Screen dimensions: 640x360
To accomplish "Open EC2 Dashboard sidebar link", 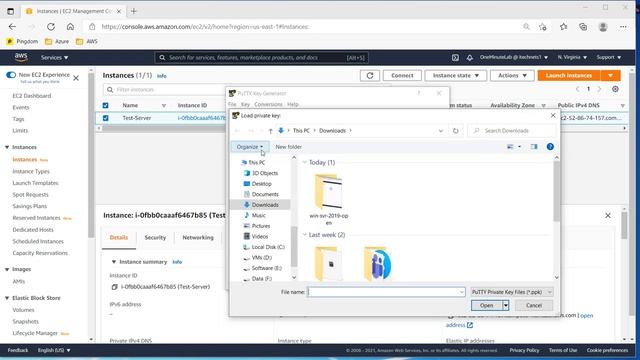I will 32,96.
